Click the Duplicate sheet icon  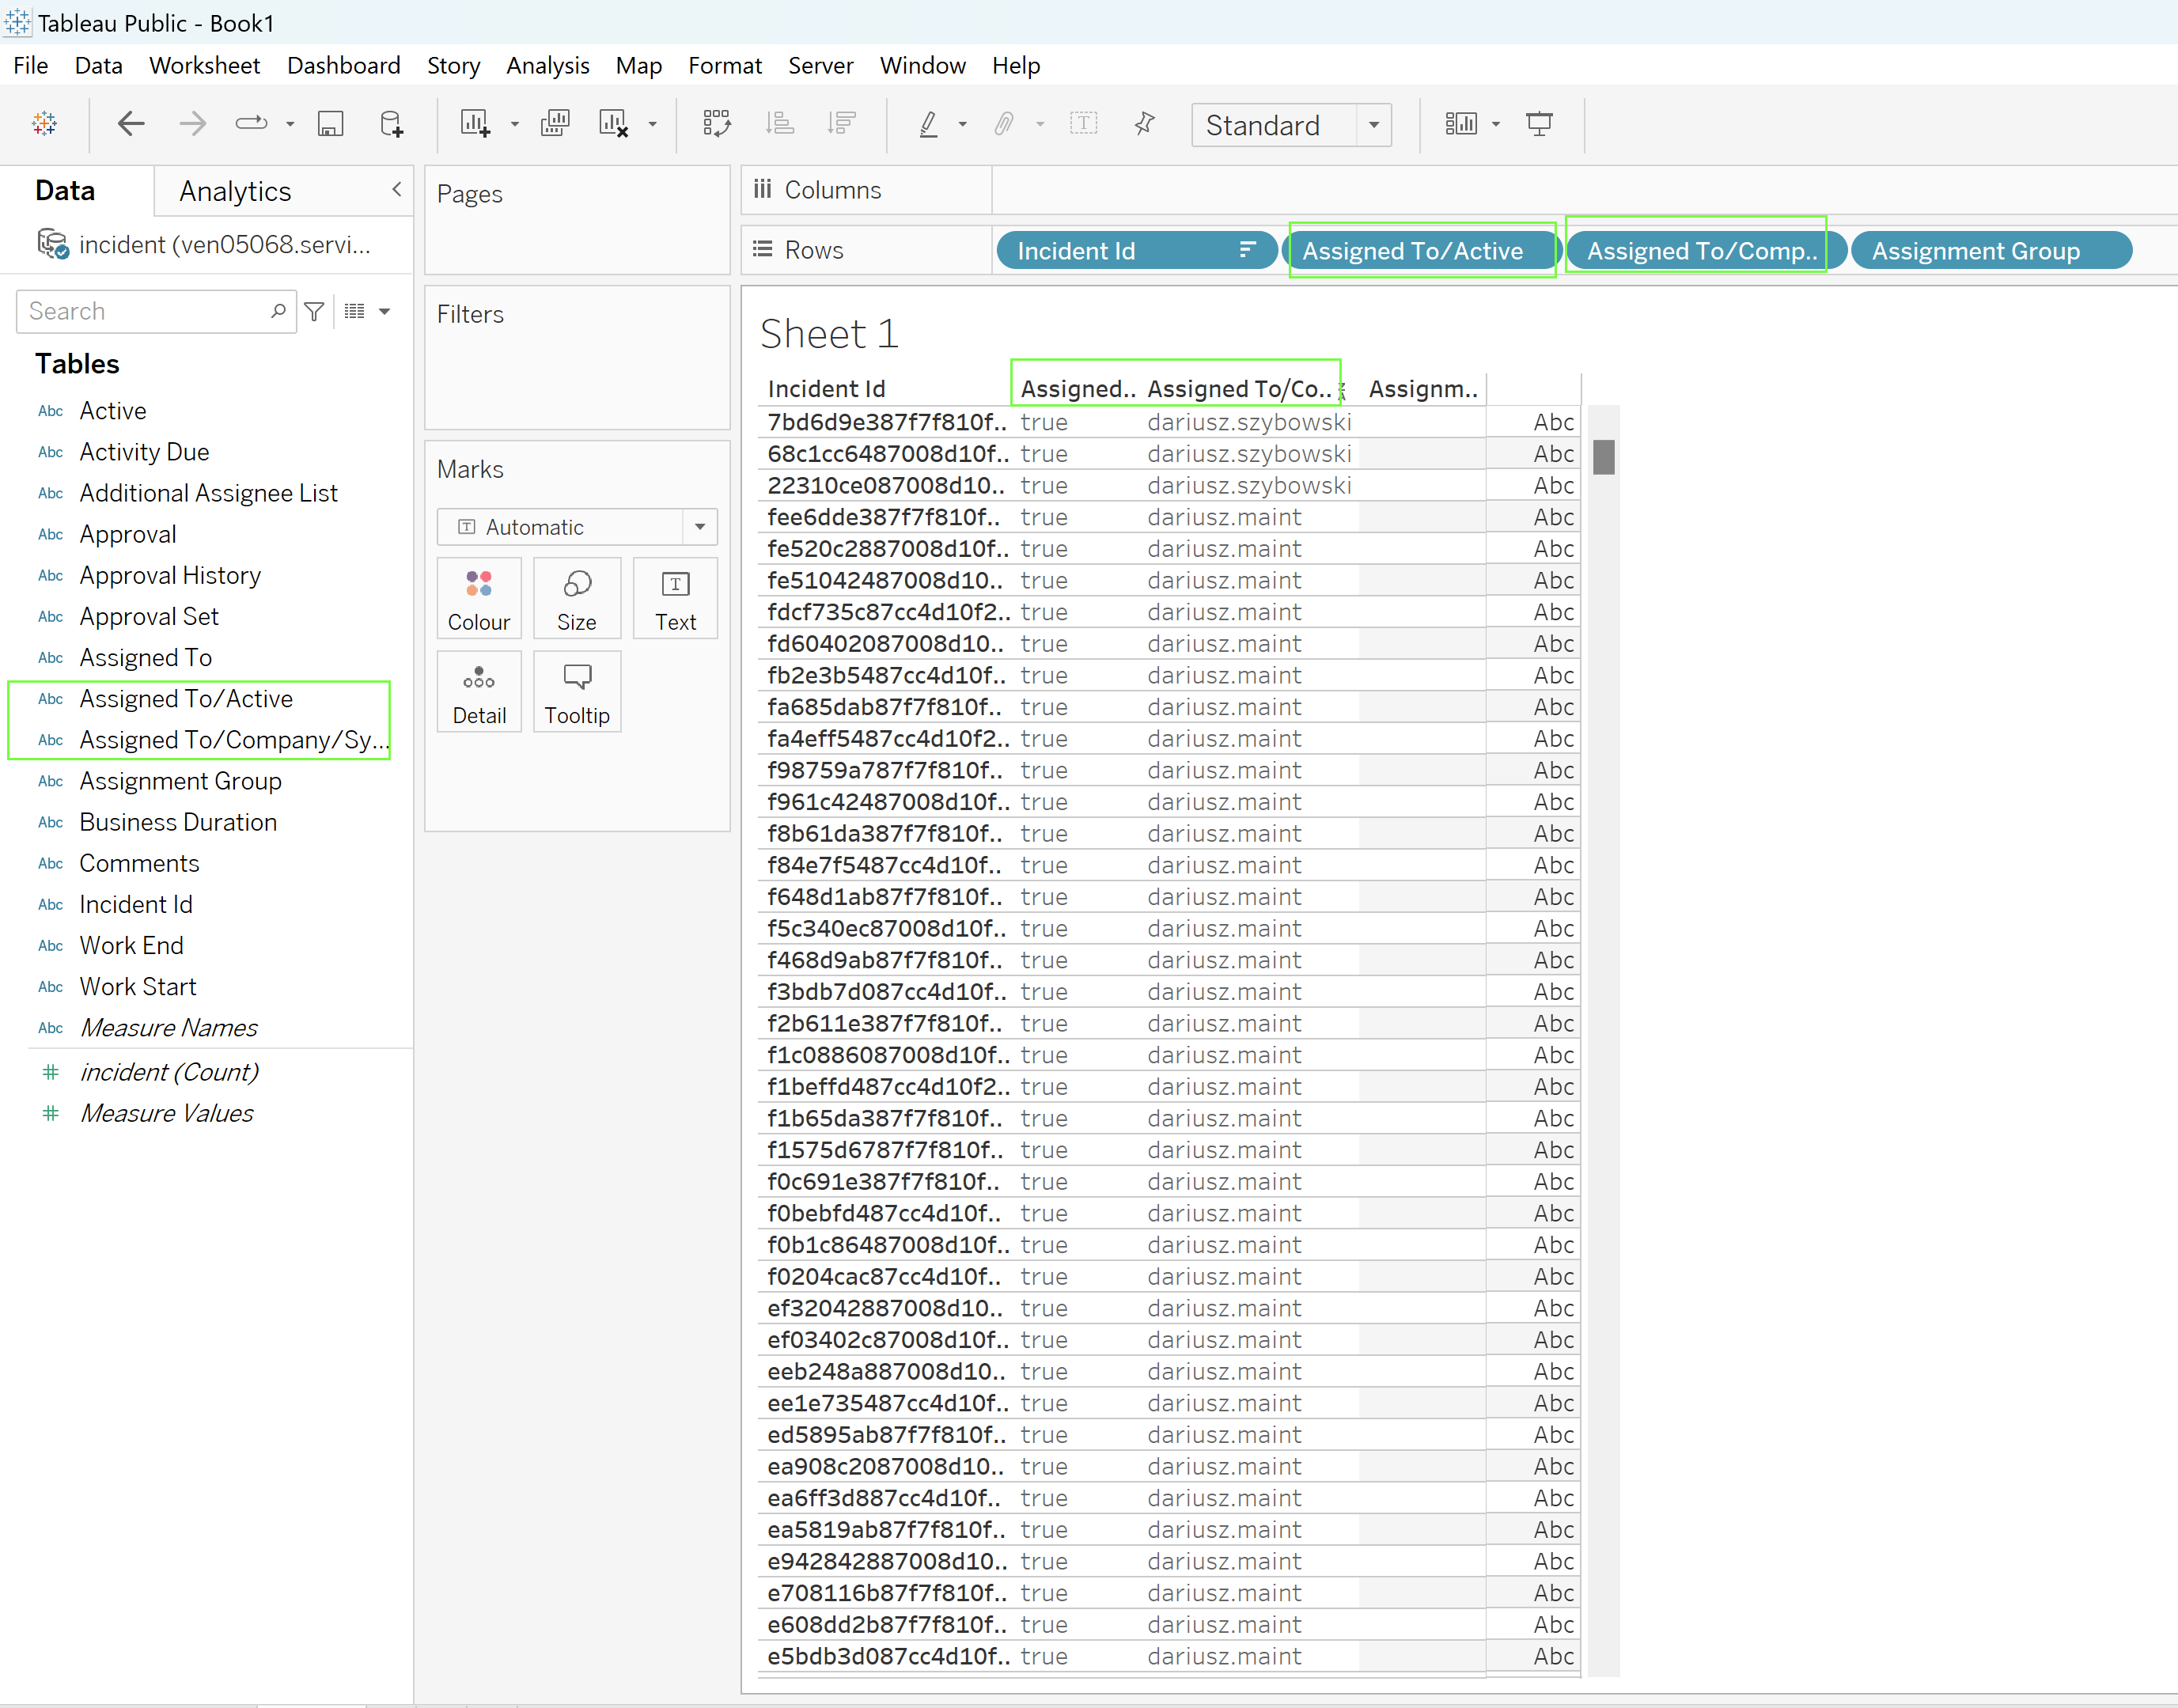554,124
